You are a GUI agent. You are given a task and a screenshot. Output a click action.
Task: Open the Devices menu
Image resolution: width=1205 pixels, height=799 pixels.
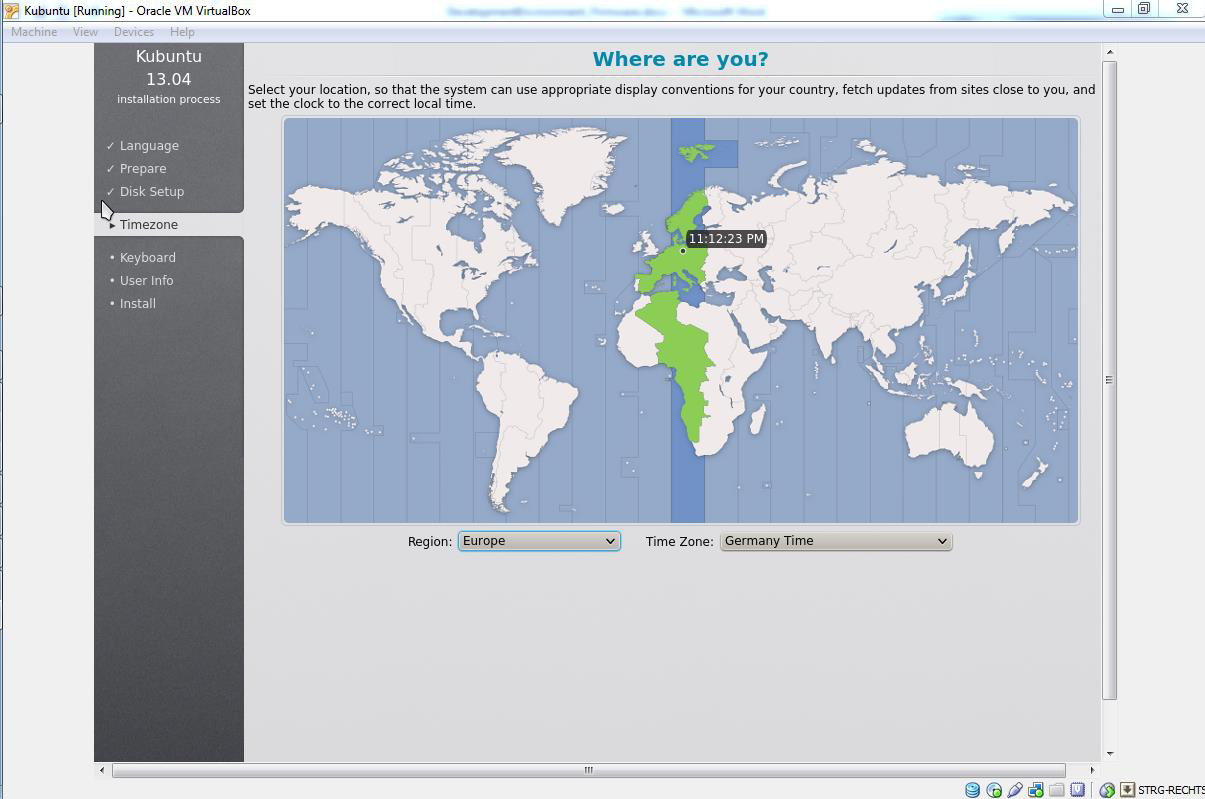[133, 32]
